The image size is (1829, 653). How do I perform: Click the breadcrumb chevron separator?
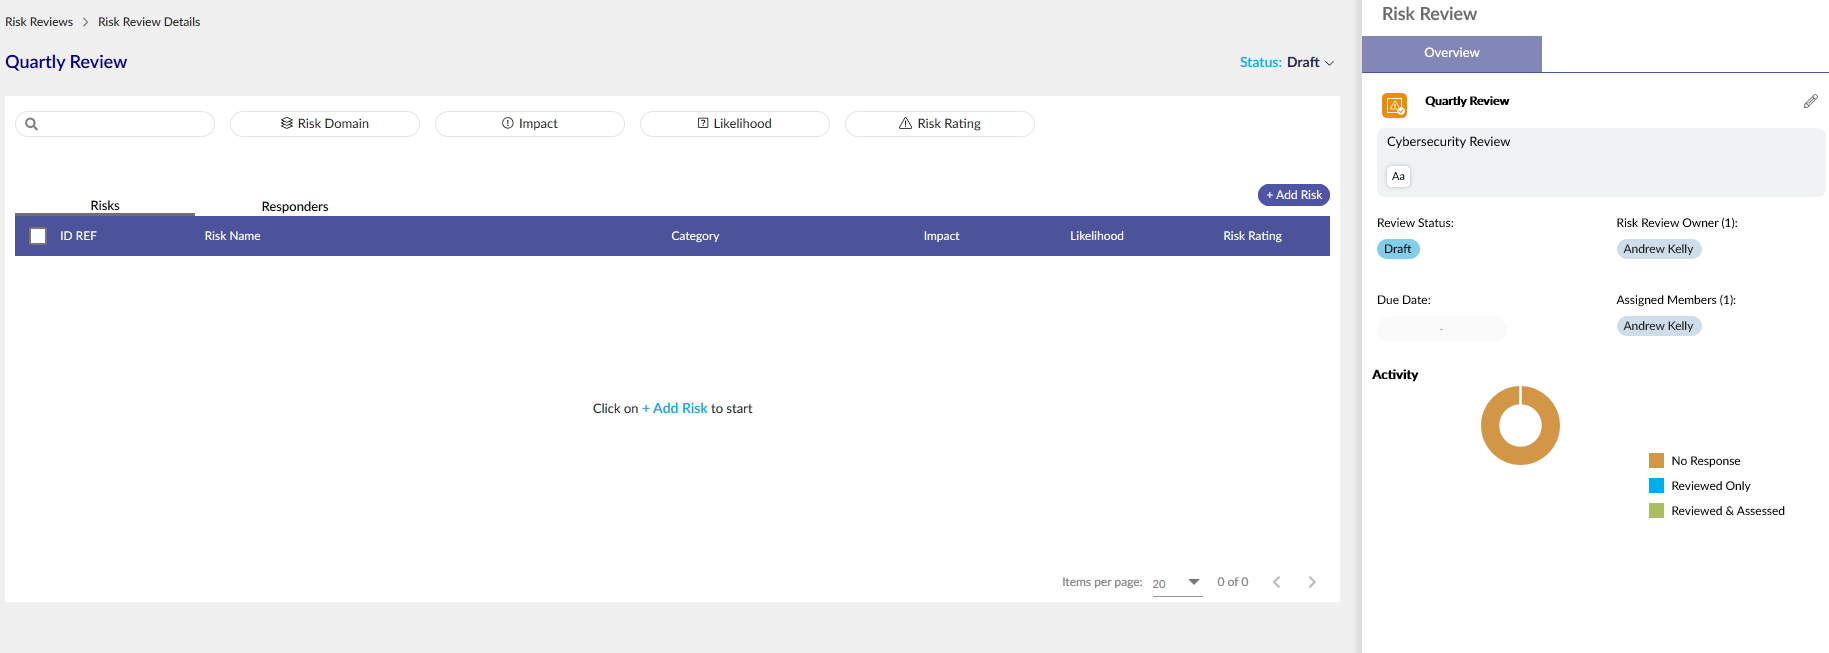coord(85,22)
